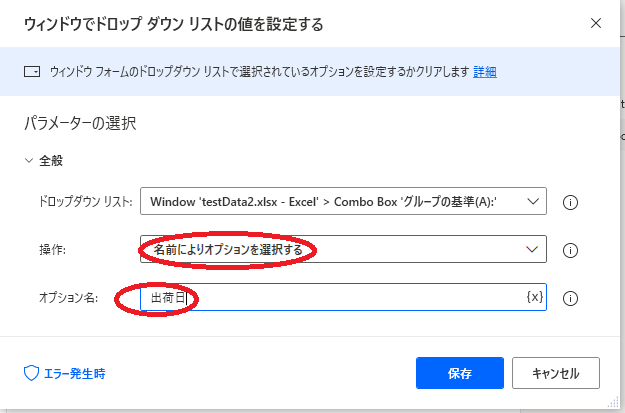Screen dimensions: 625x413
Task: Close the dialog with the X button
Action: coord(596,22)
